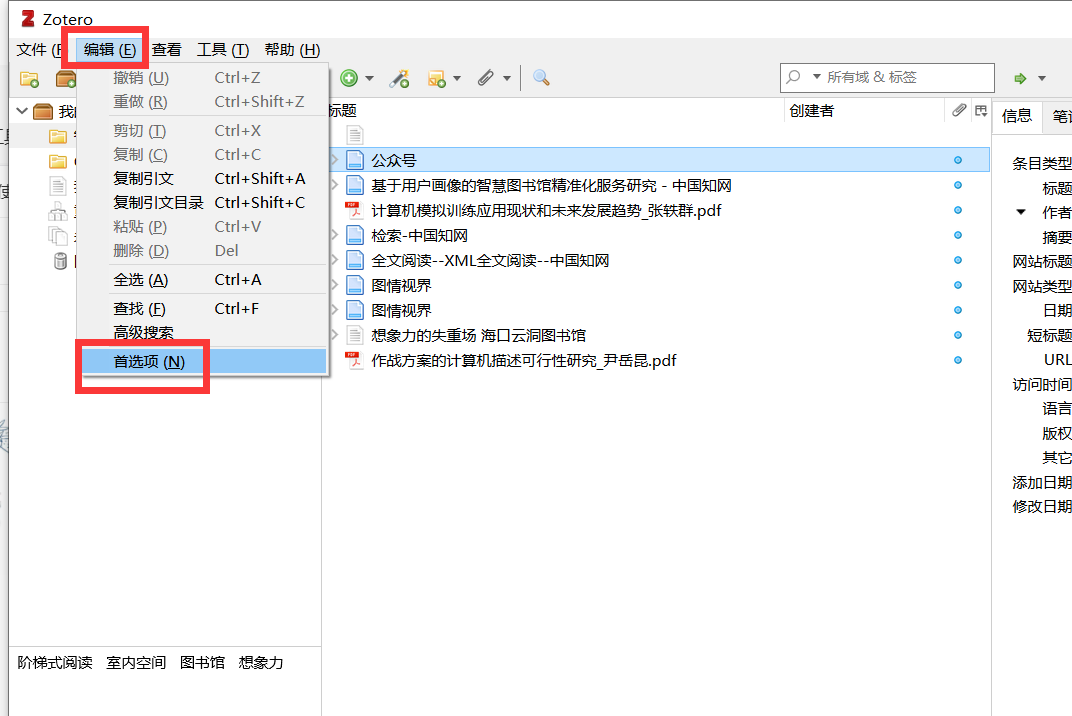Click the Zotero app logo icon
This screenshot has width=1072, height=716.
[27, 18]
